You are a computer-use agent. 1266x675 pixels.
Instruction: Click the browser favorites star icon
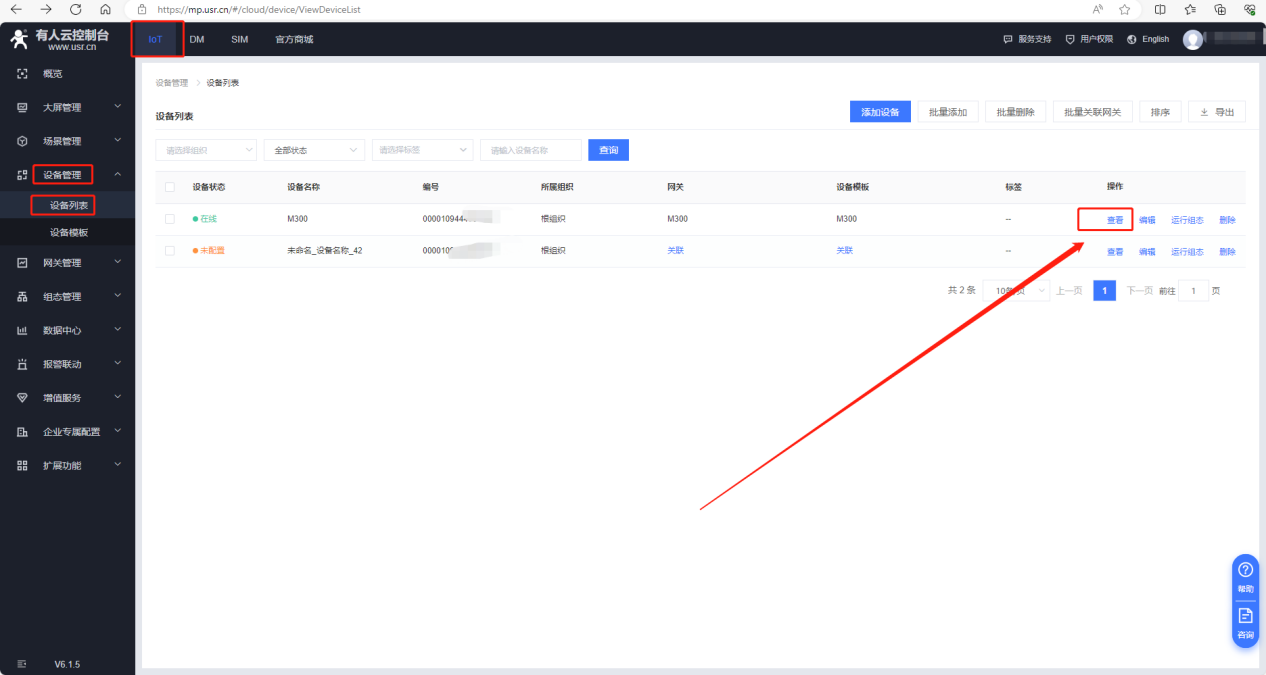tap(1125, 9)
